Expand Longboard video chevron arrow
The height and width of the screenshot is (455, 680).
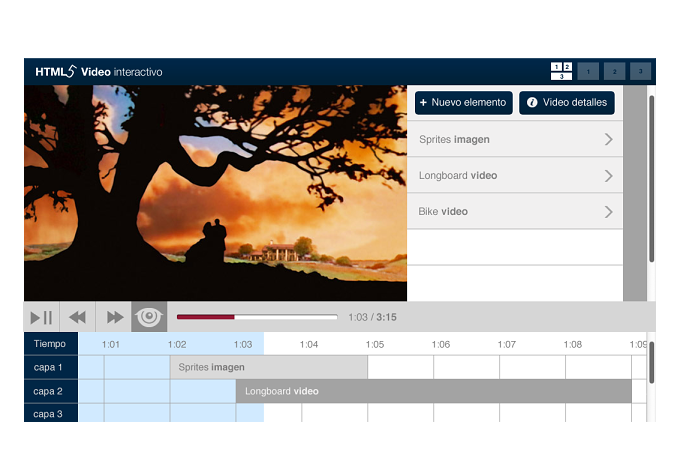(608, 176)
